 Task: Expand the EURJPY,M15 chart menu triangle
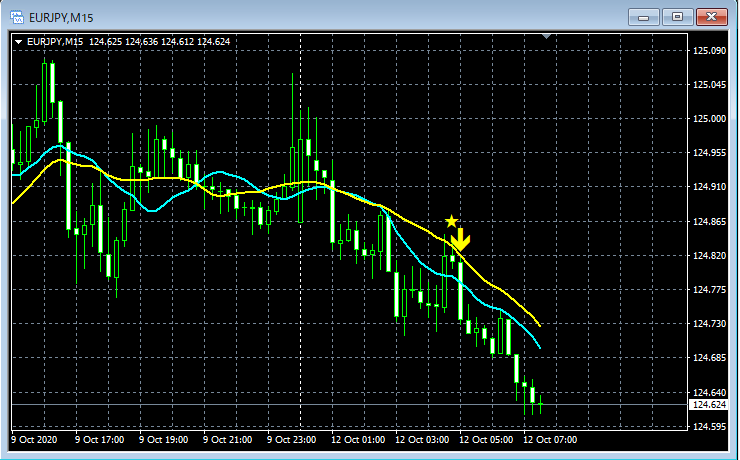(18, 42)
